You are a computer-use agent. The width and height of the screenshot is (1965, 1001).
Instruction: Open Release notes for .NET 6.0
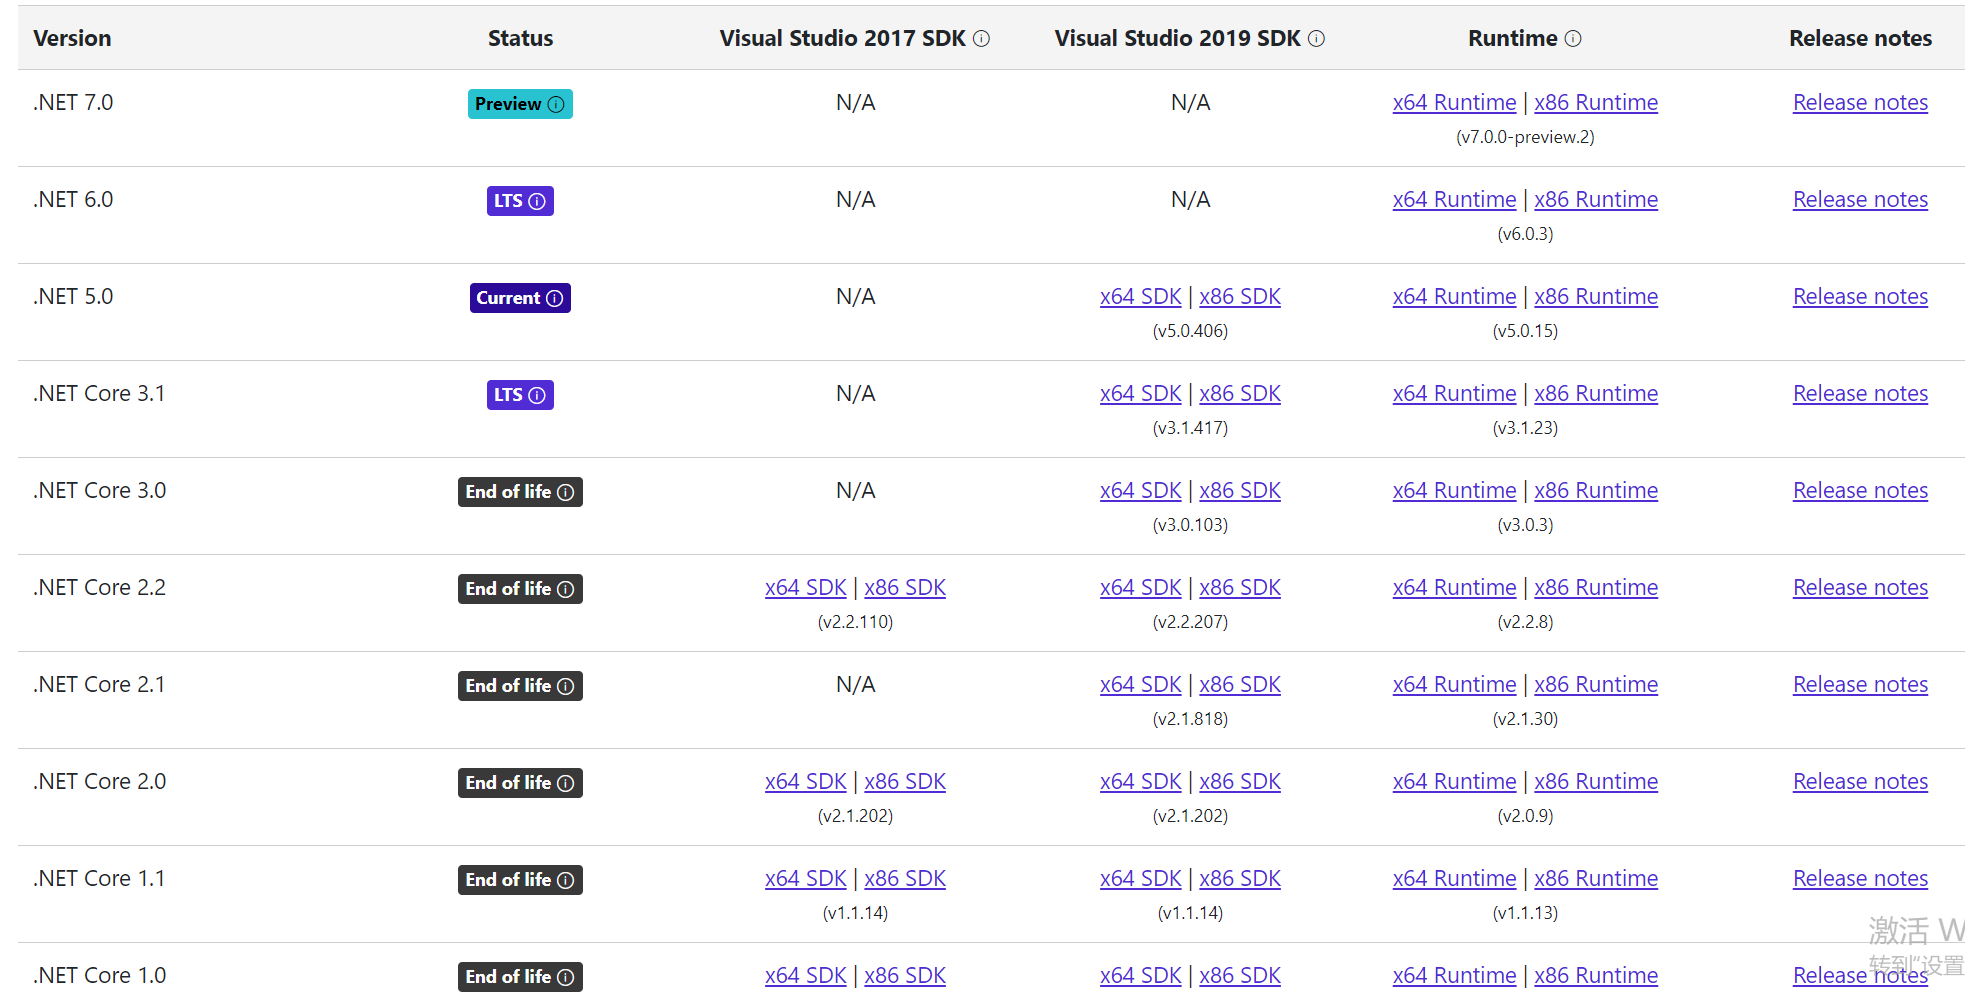point(1860,199)
